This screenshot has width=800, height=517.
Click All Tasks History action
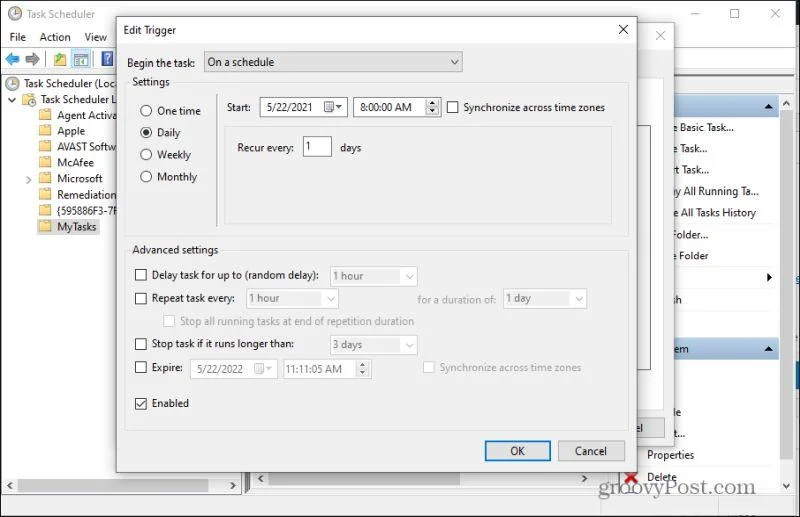tap(714, 213)
